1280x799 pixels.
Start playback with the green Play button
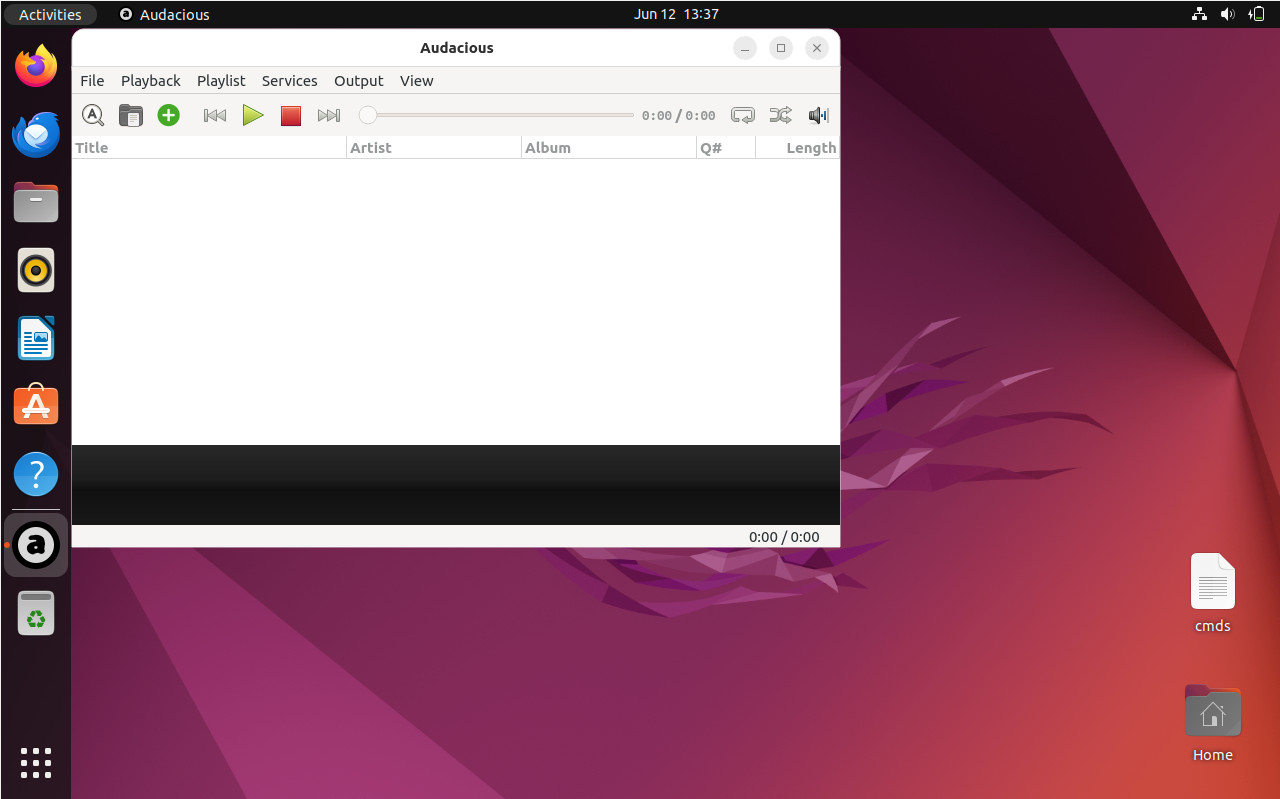[x=253, y=115]
